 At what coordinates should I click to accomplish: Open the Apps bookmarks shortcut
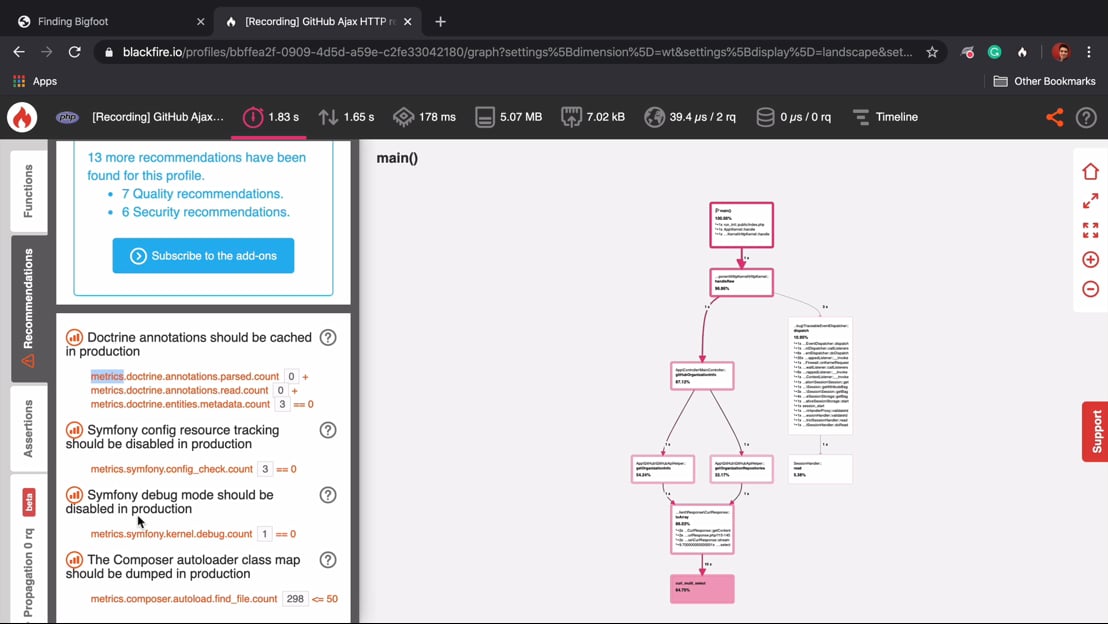coord(35,81)
